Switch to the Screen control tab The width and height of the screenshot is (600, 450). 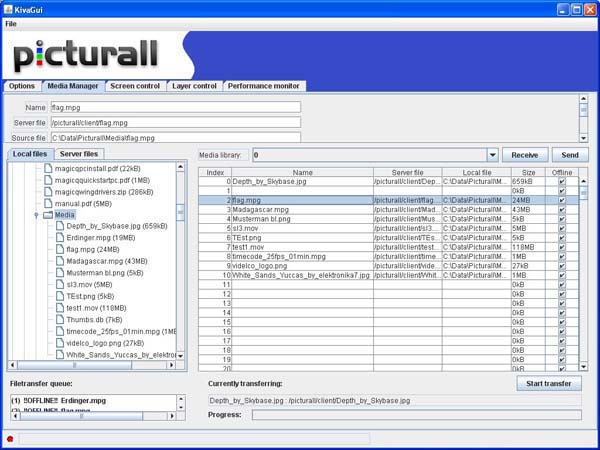point(135,86)
